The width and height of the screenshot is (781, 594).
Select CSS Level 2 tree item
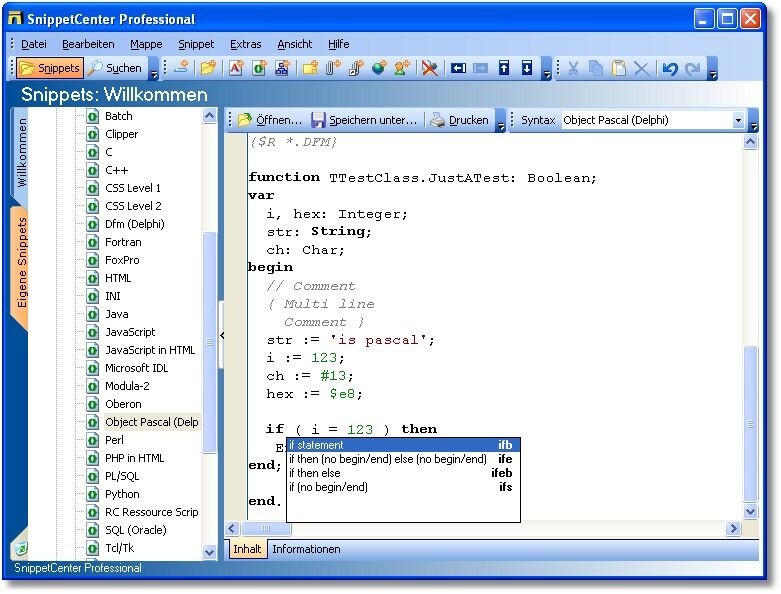click(x=133, y=206)
